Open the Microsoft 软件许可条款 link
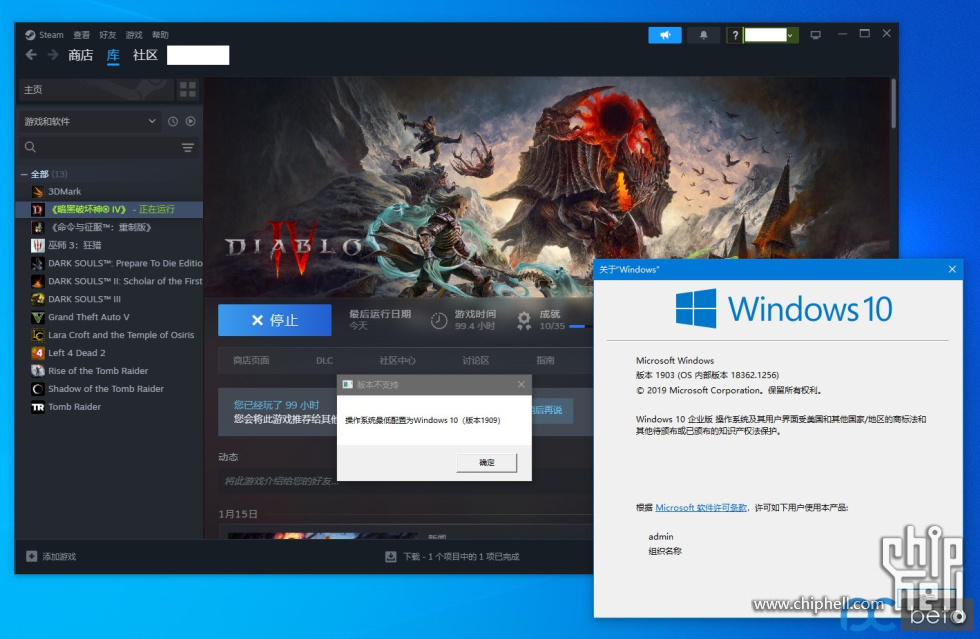The height and width of the screenshot is (639, 980). [x=701, y=508]
